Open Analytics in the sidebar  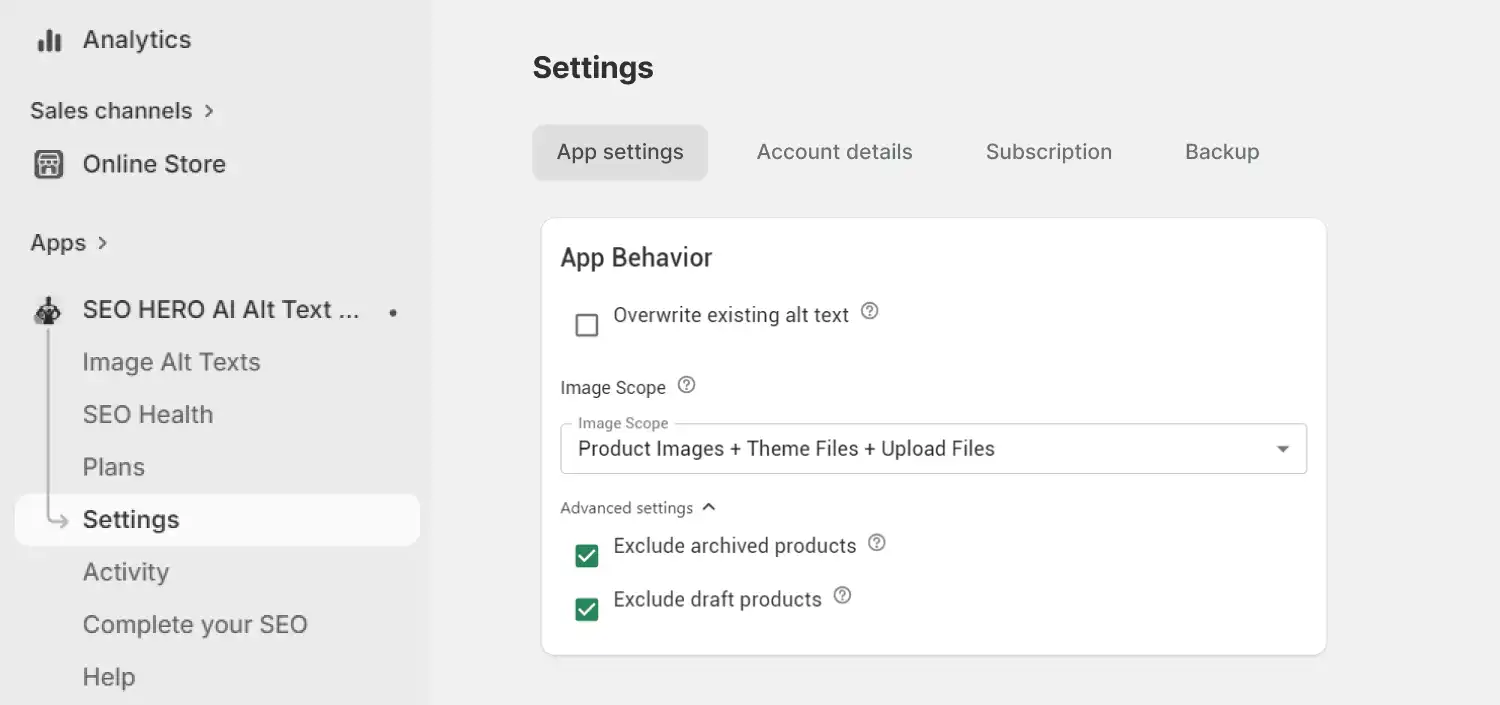click(x=137, y=40)
